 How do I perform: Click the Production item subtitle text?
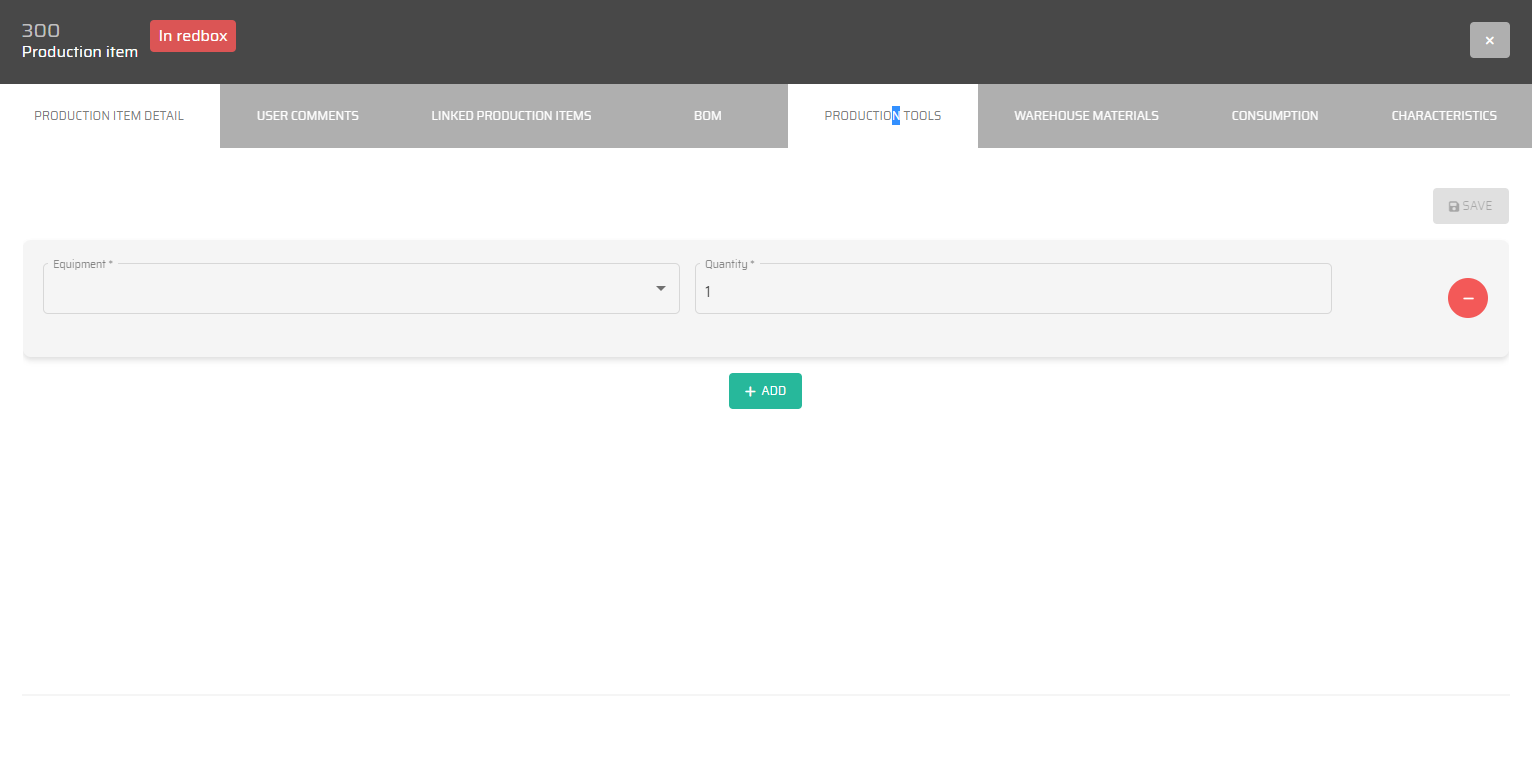pyautogui.click(x=80, y=52)
